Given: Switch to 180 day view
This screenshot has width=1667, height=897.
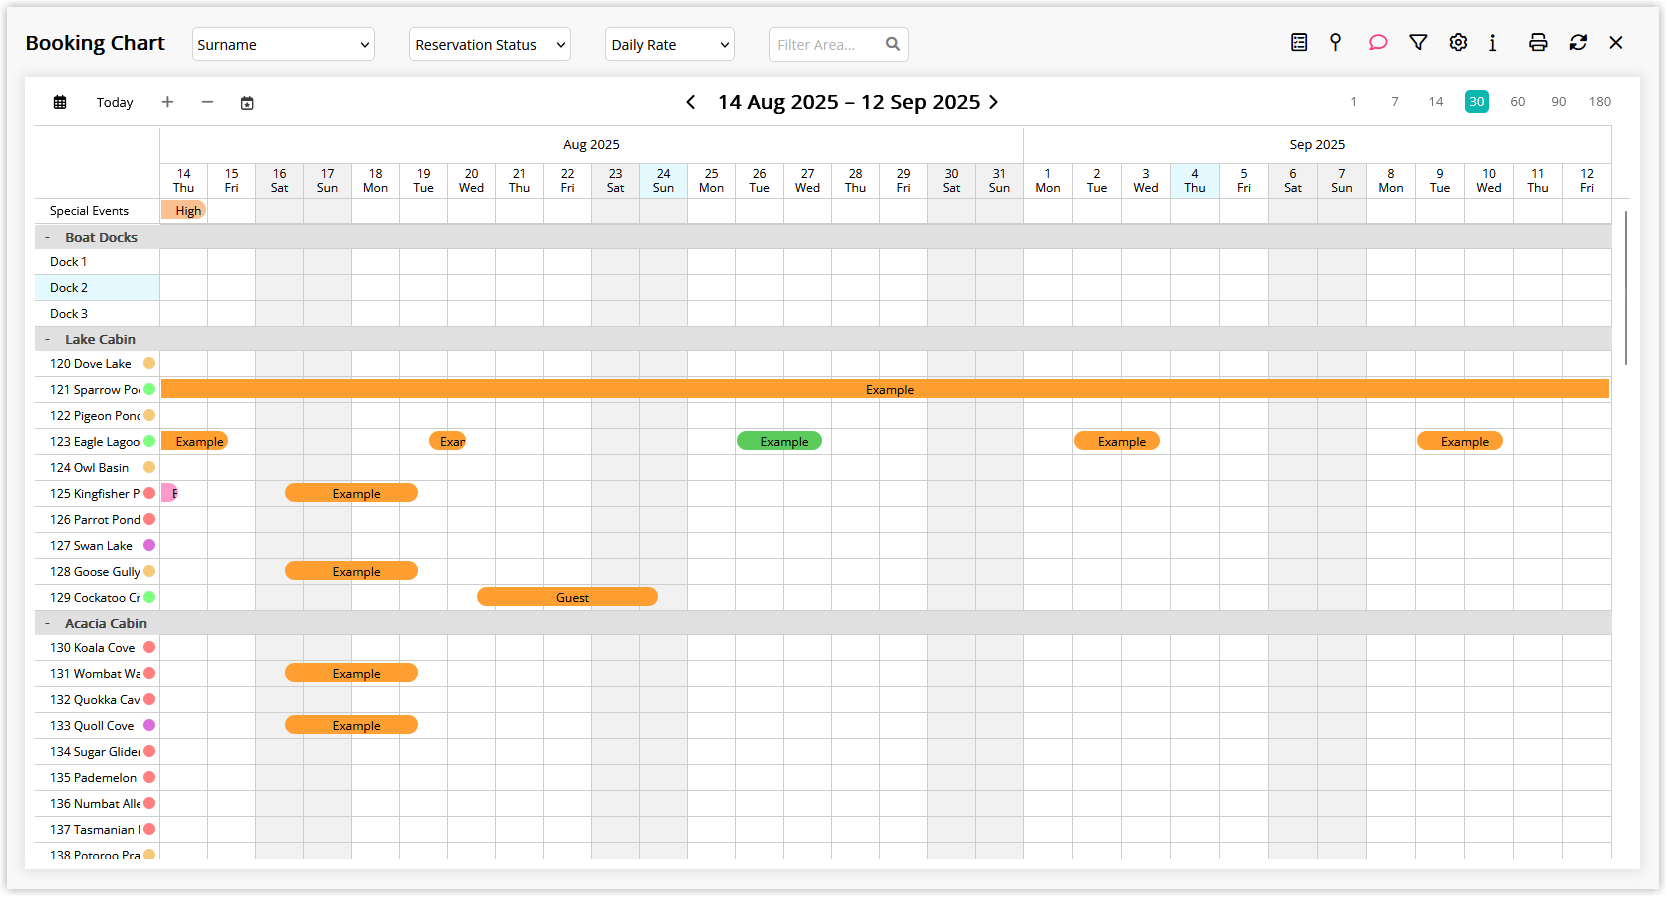Looking at the screenshot, I should pos(1600,101).
